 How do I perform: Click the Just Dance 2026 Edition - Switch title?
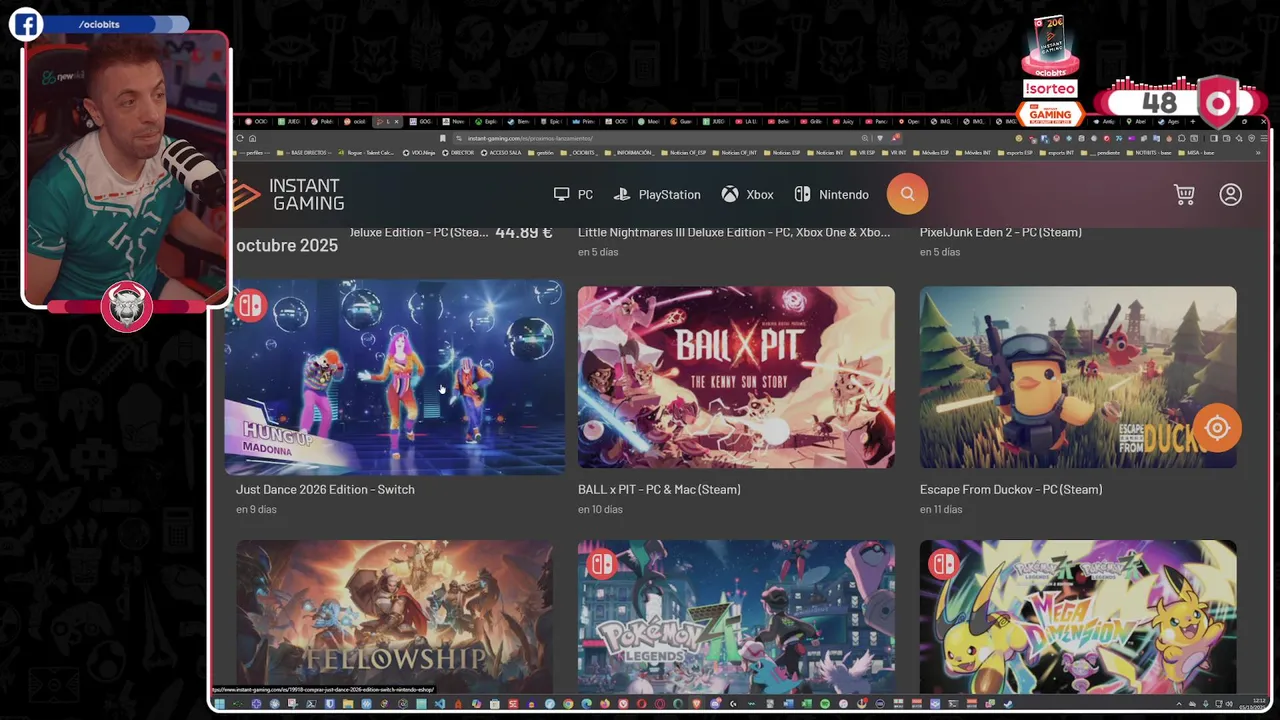coord(325,489)
